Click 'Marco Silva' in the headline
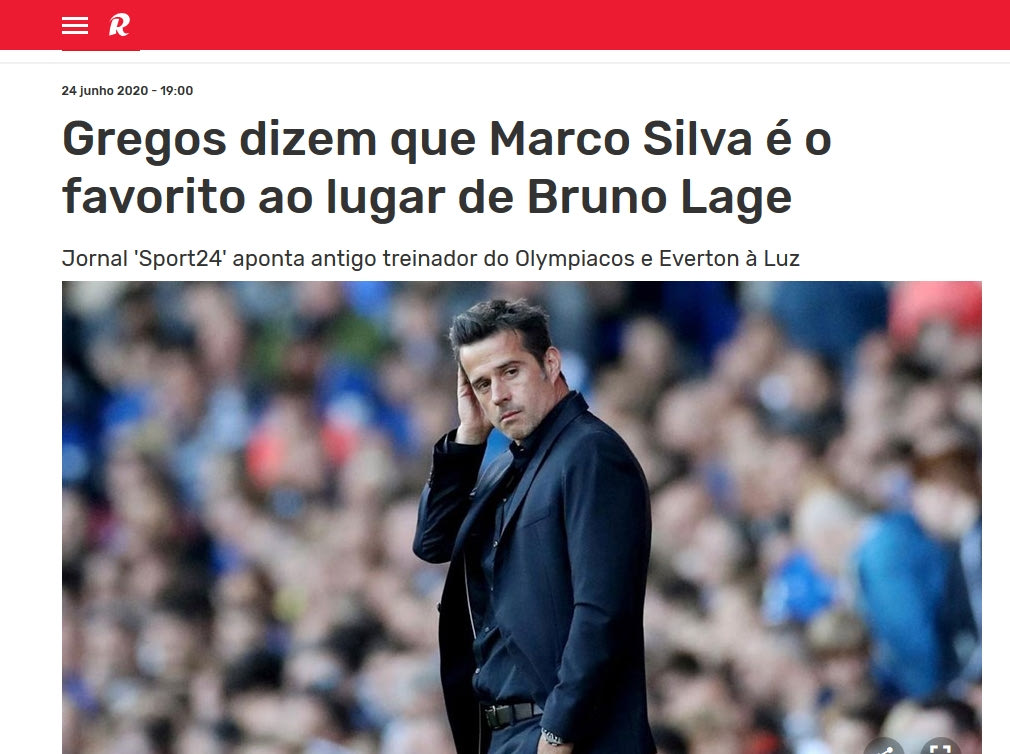This screenshot has width=1010, height=754. 620,138
